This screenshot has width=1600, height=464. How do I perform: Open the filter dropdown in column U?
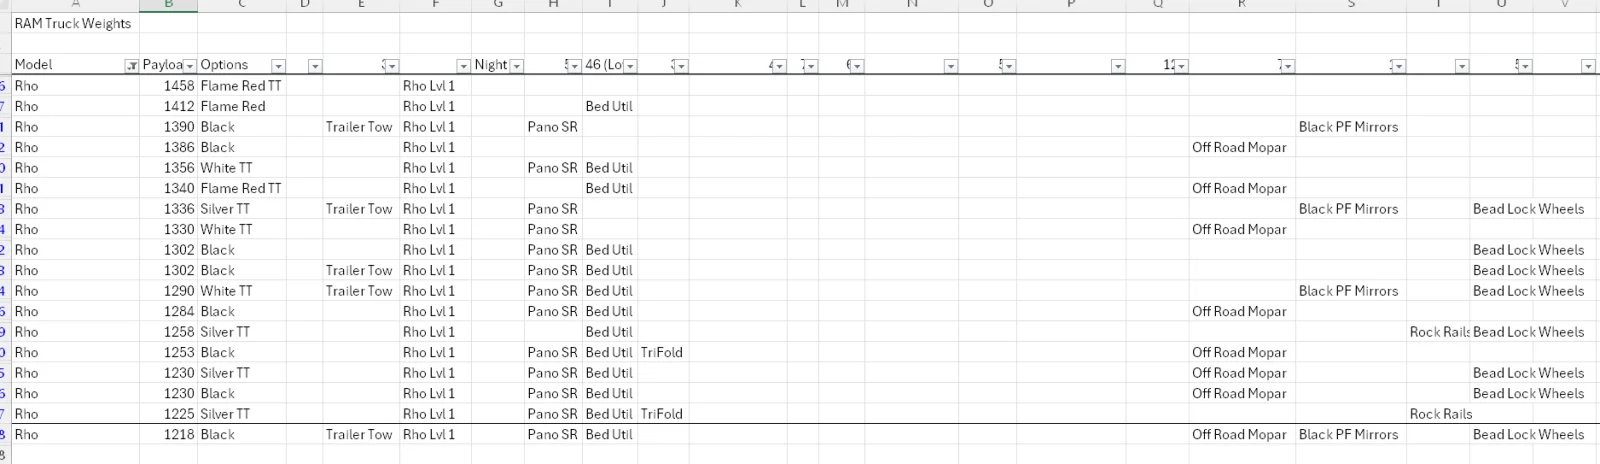tap(1524, 66)
